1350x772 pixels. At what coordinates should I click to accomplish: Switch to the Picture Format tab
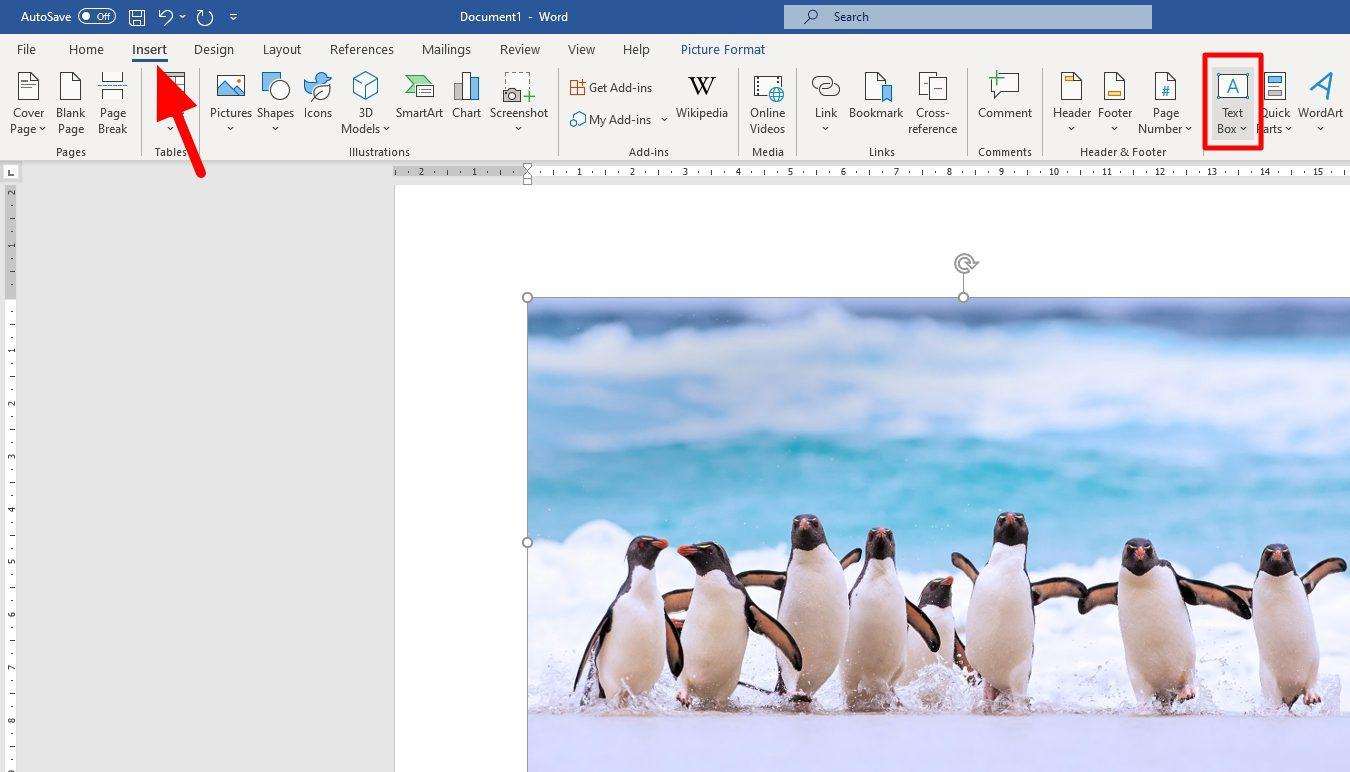point(722,49)
